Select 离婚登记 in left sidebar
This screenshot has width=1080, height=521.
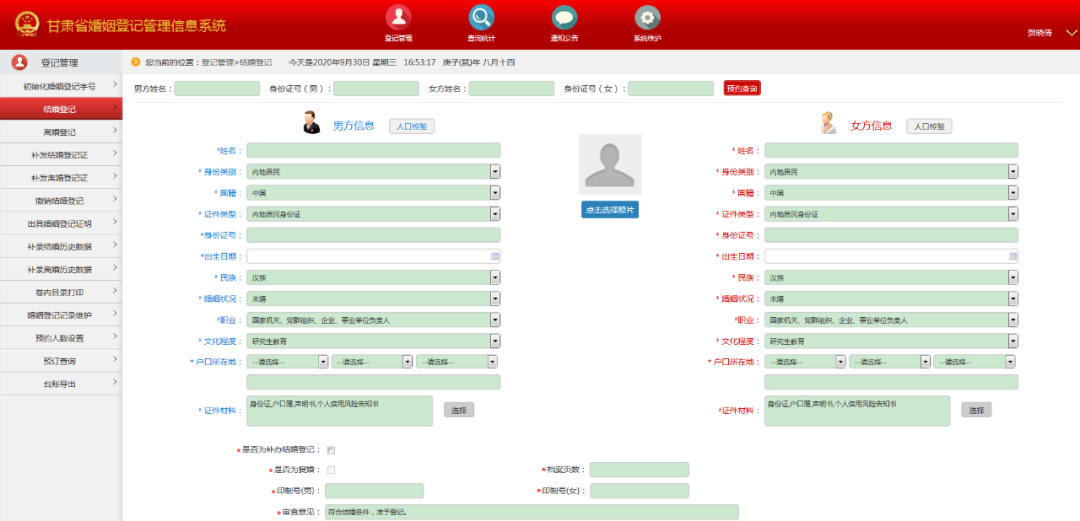[61, 132]
